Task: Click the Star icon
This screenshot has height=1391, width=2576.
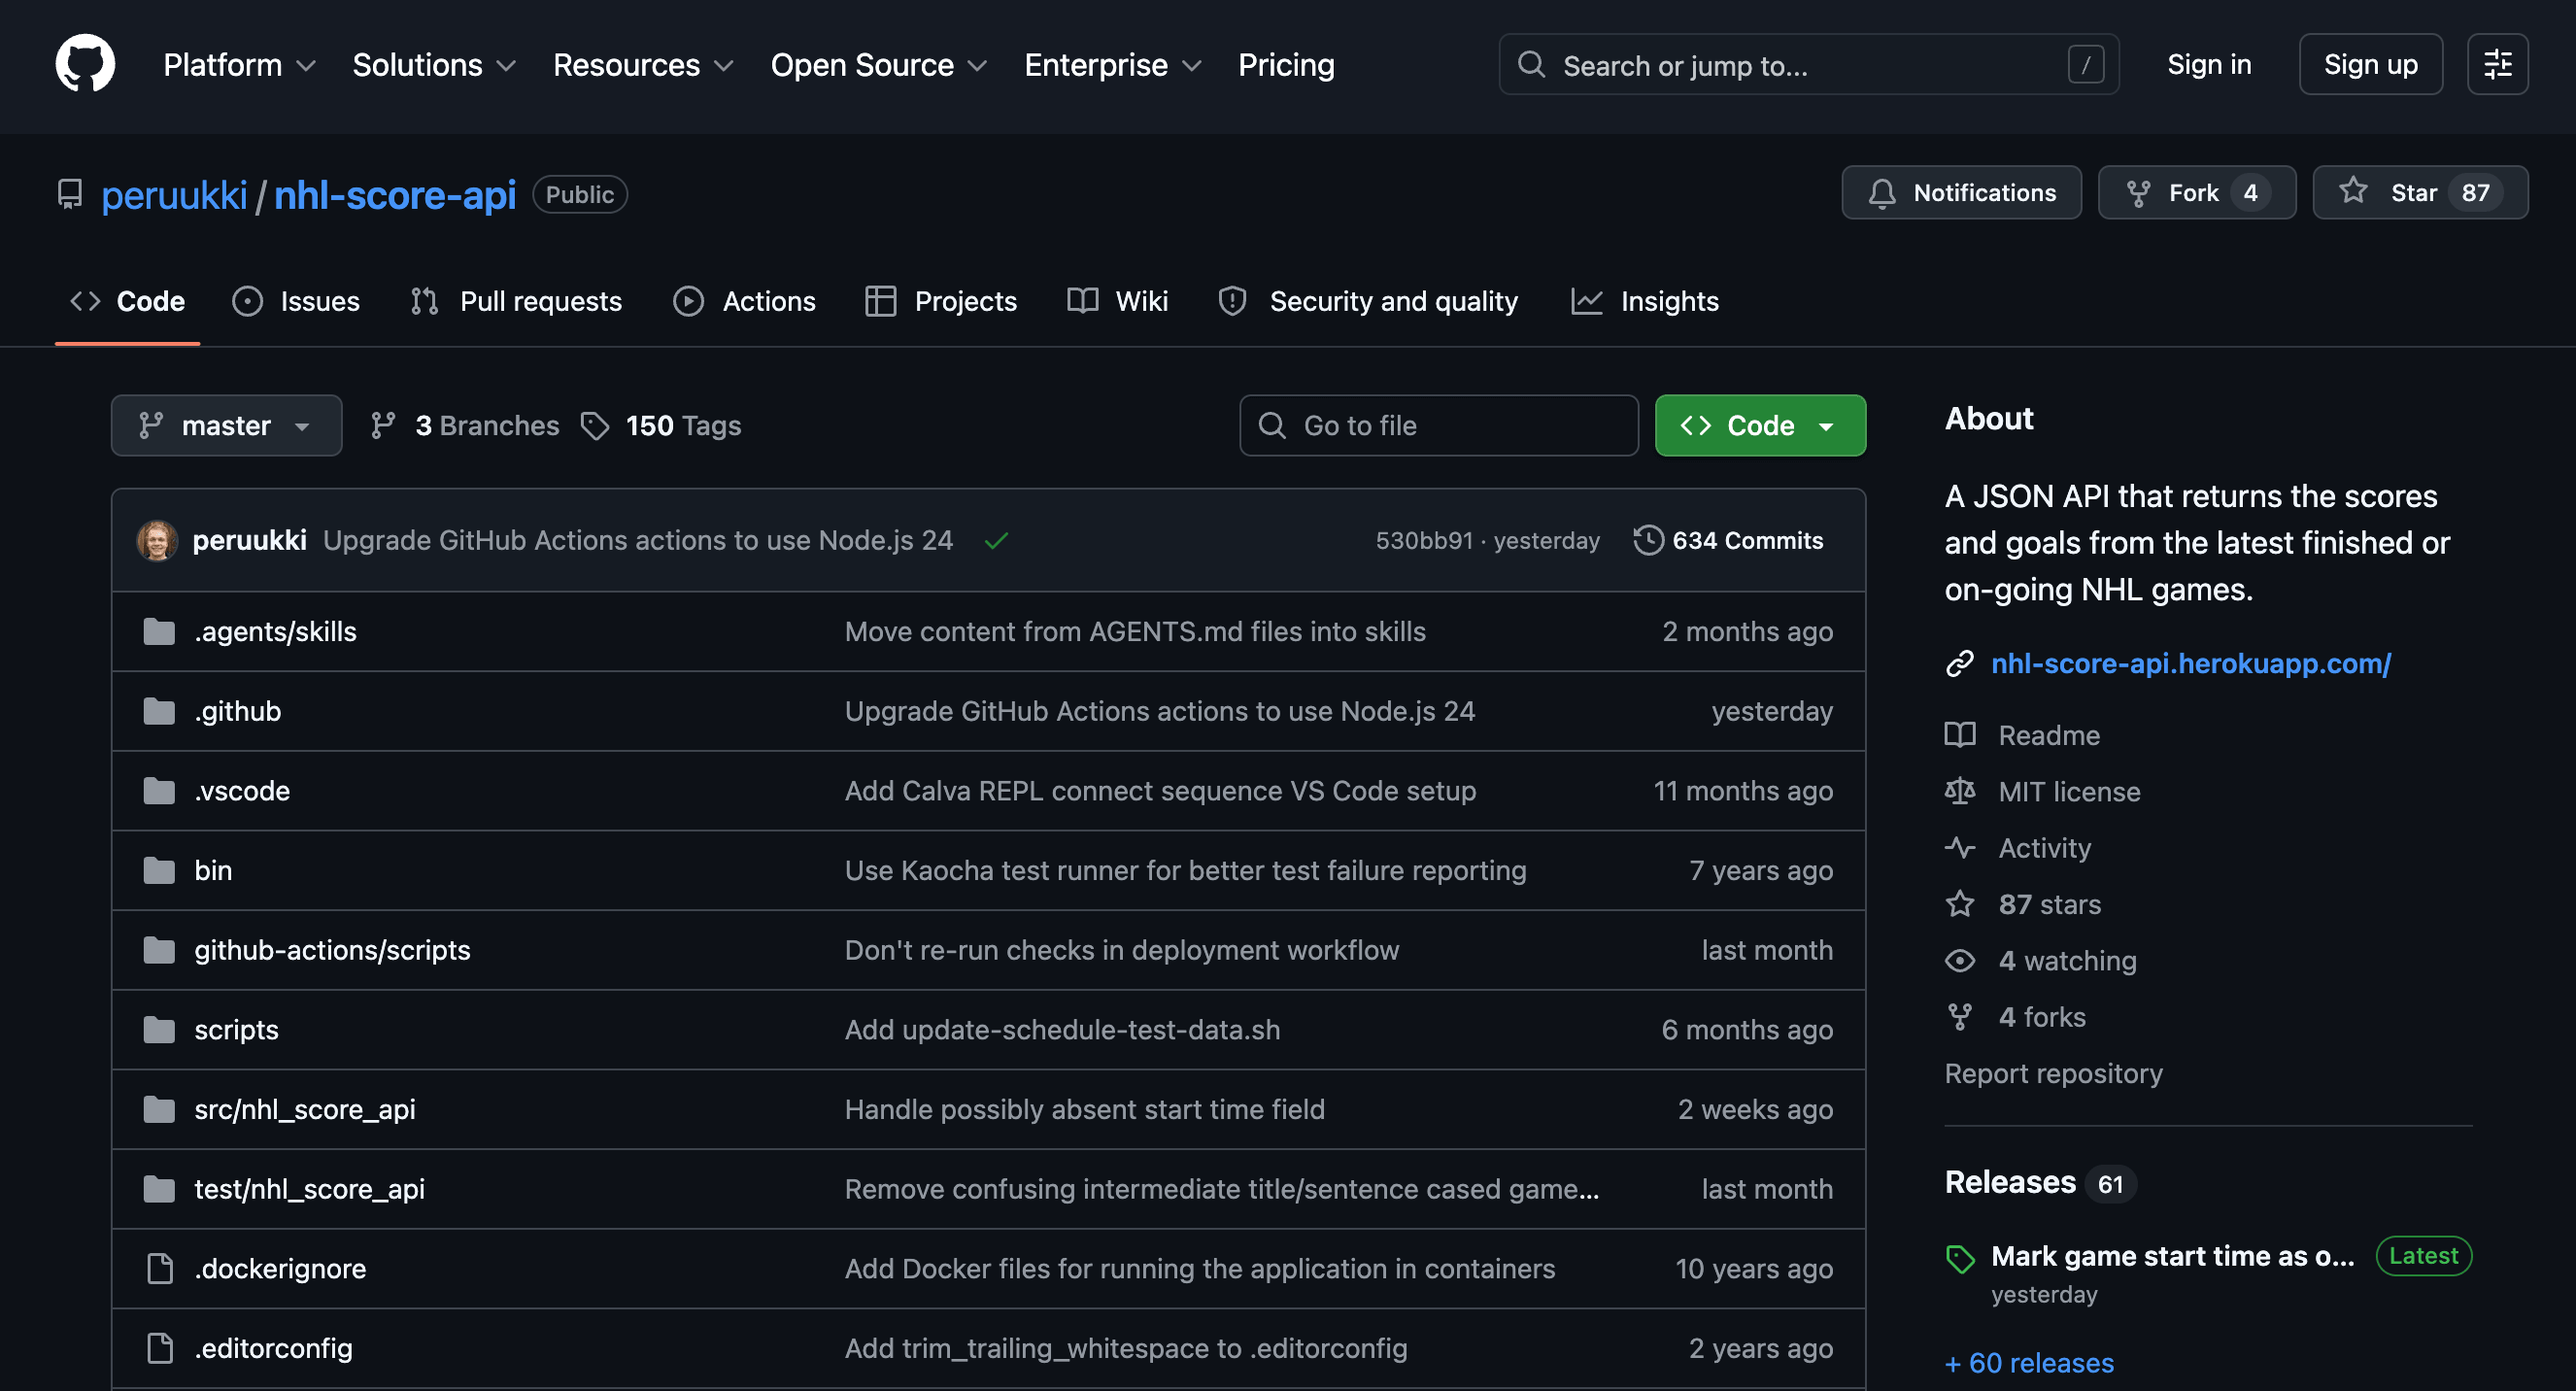Action: (2353, 192)
